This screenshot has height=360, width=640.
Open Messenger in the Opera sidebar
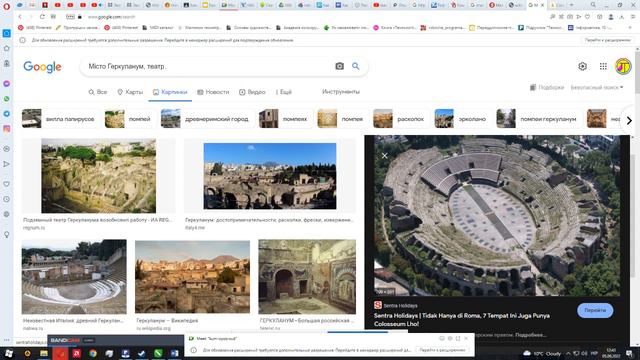7,83
